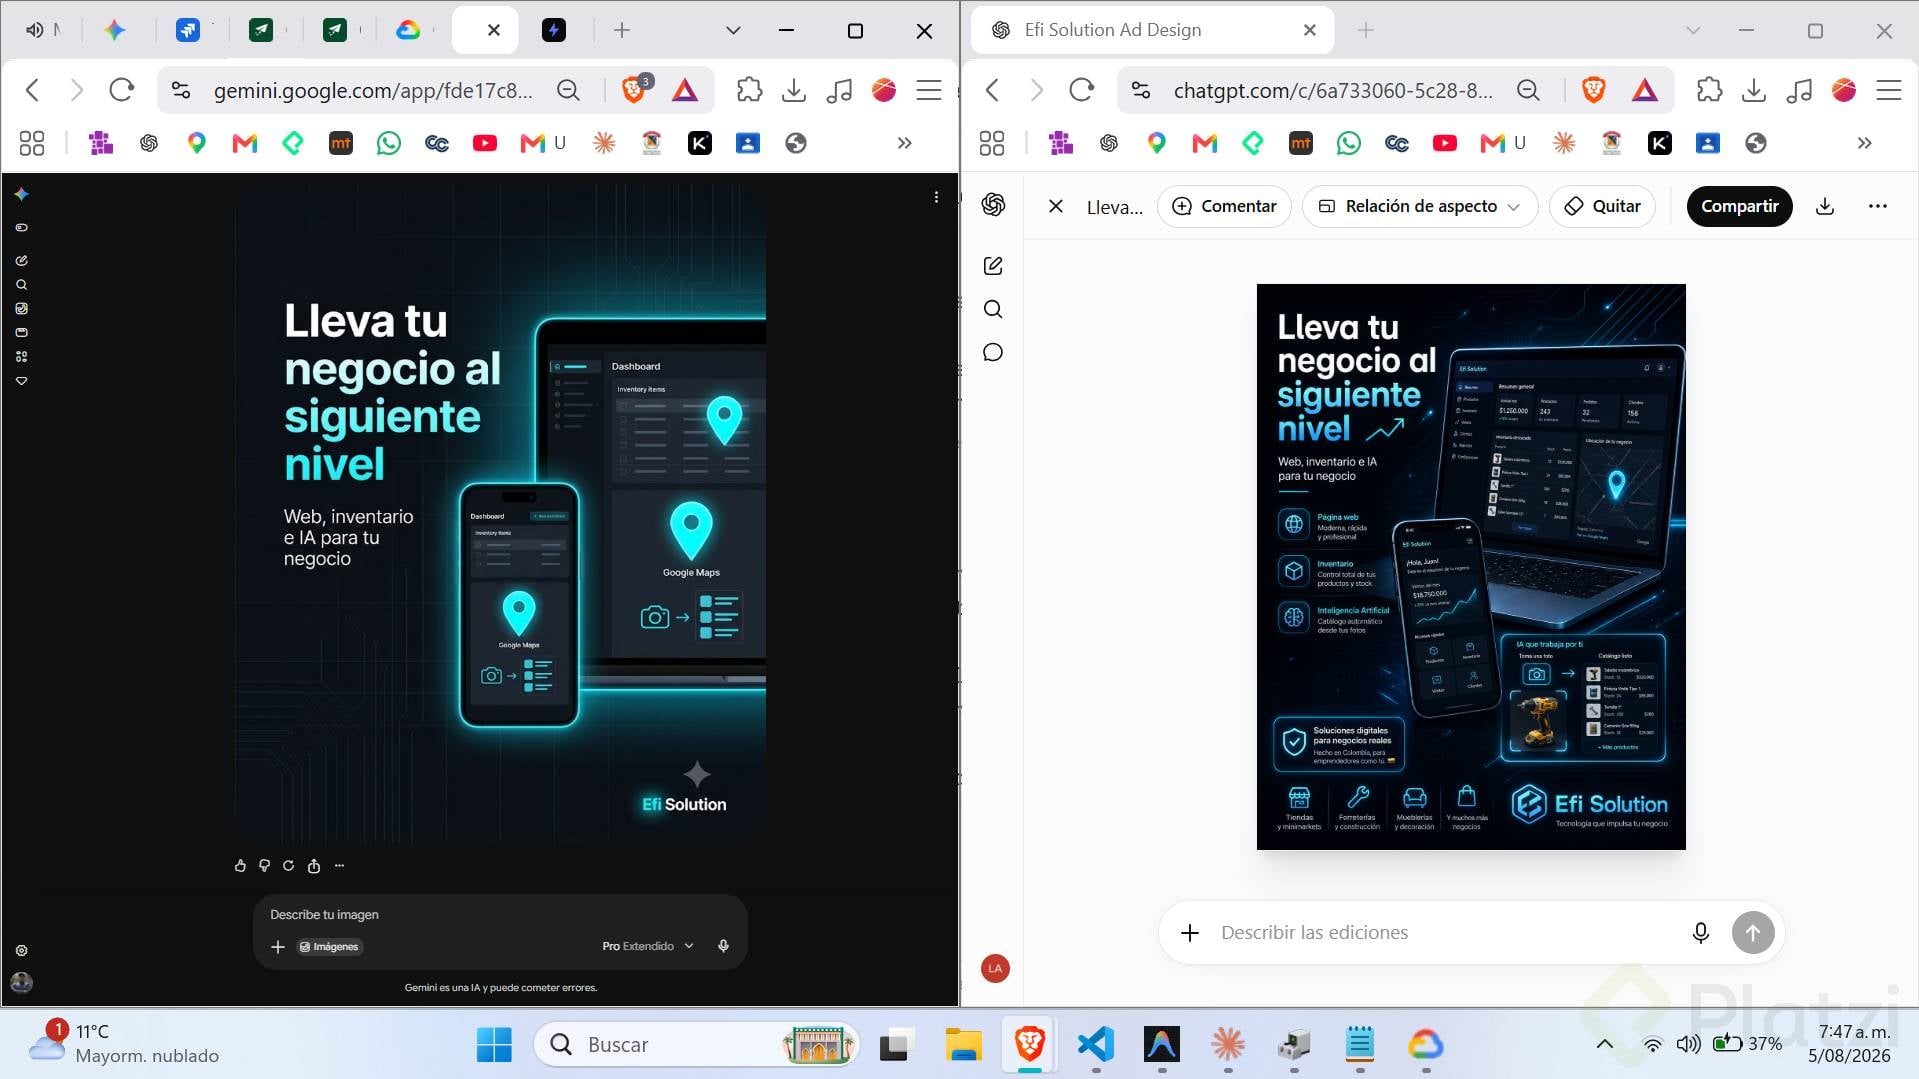Open the weather widget on the taskbar
This screenshot has height=1079, width=1919.
tap(122, 1043)
